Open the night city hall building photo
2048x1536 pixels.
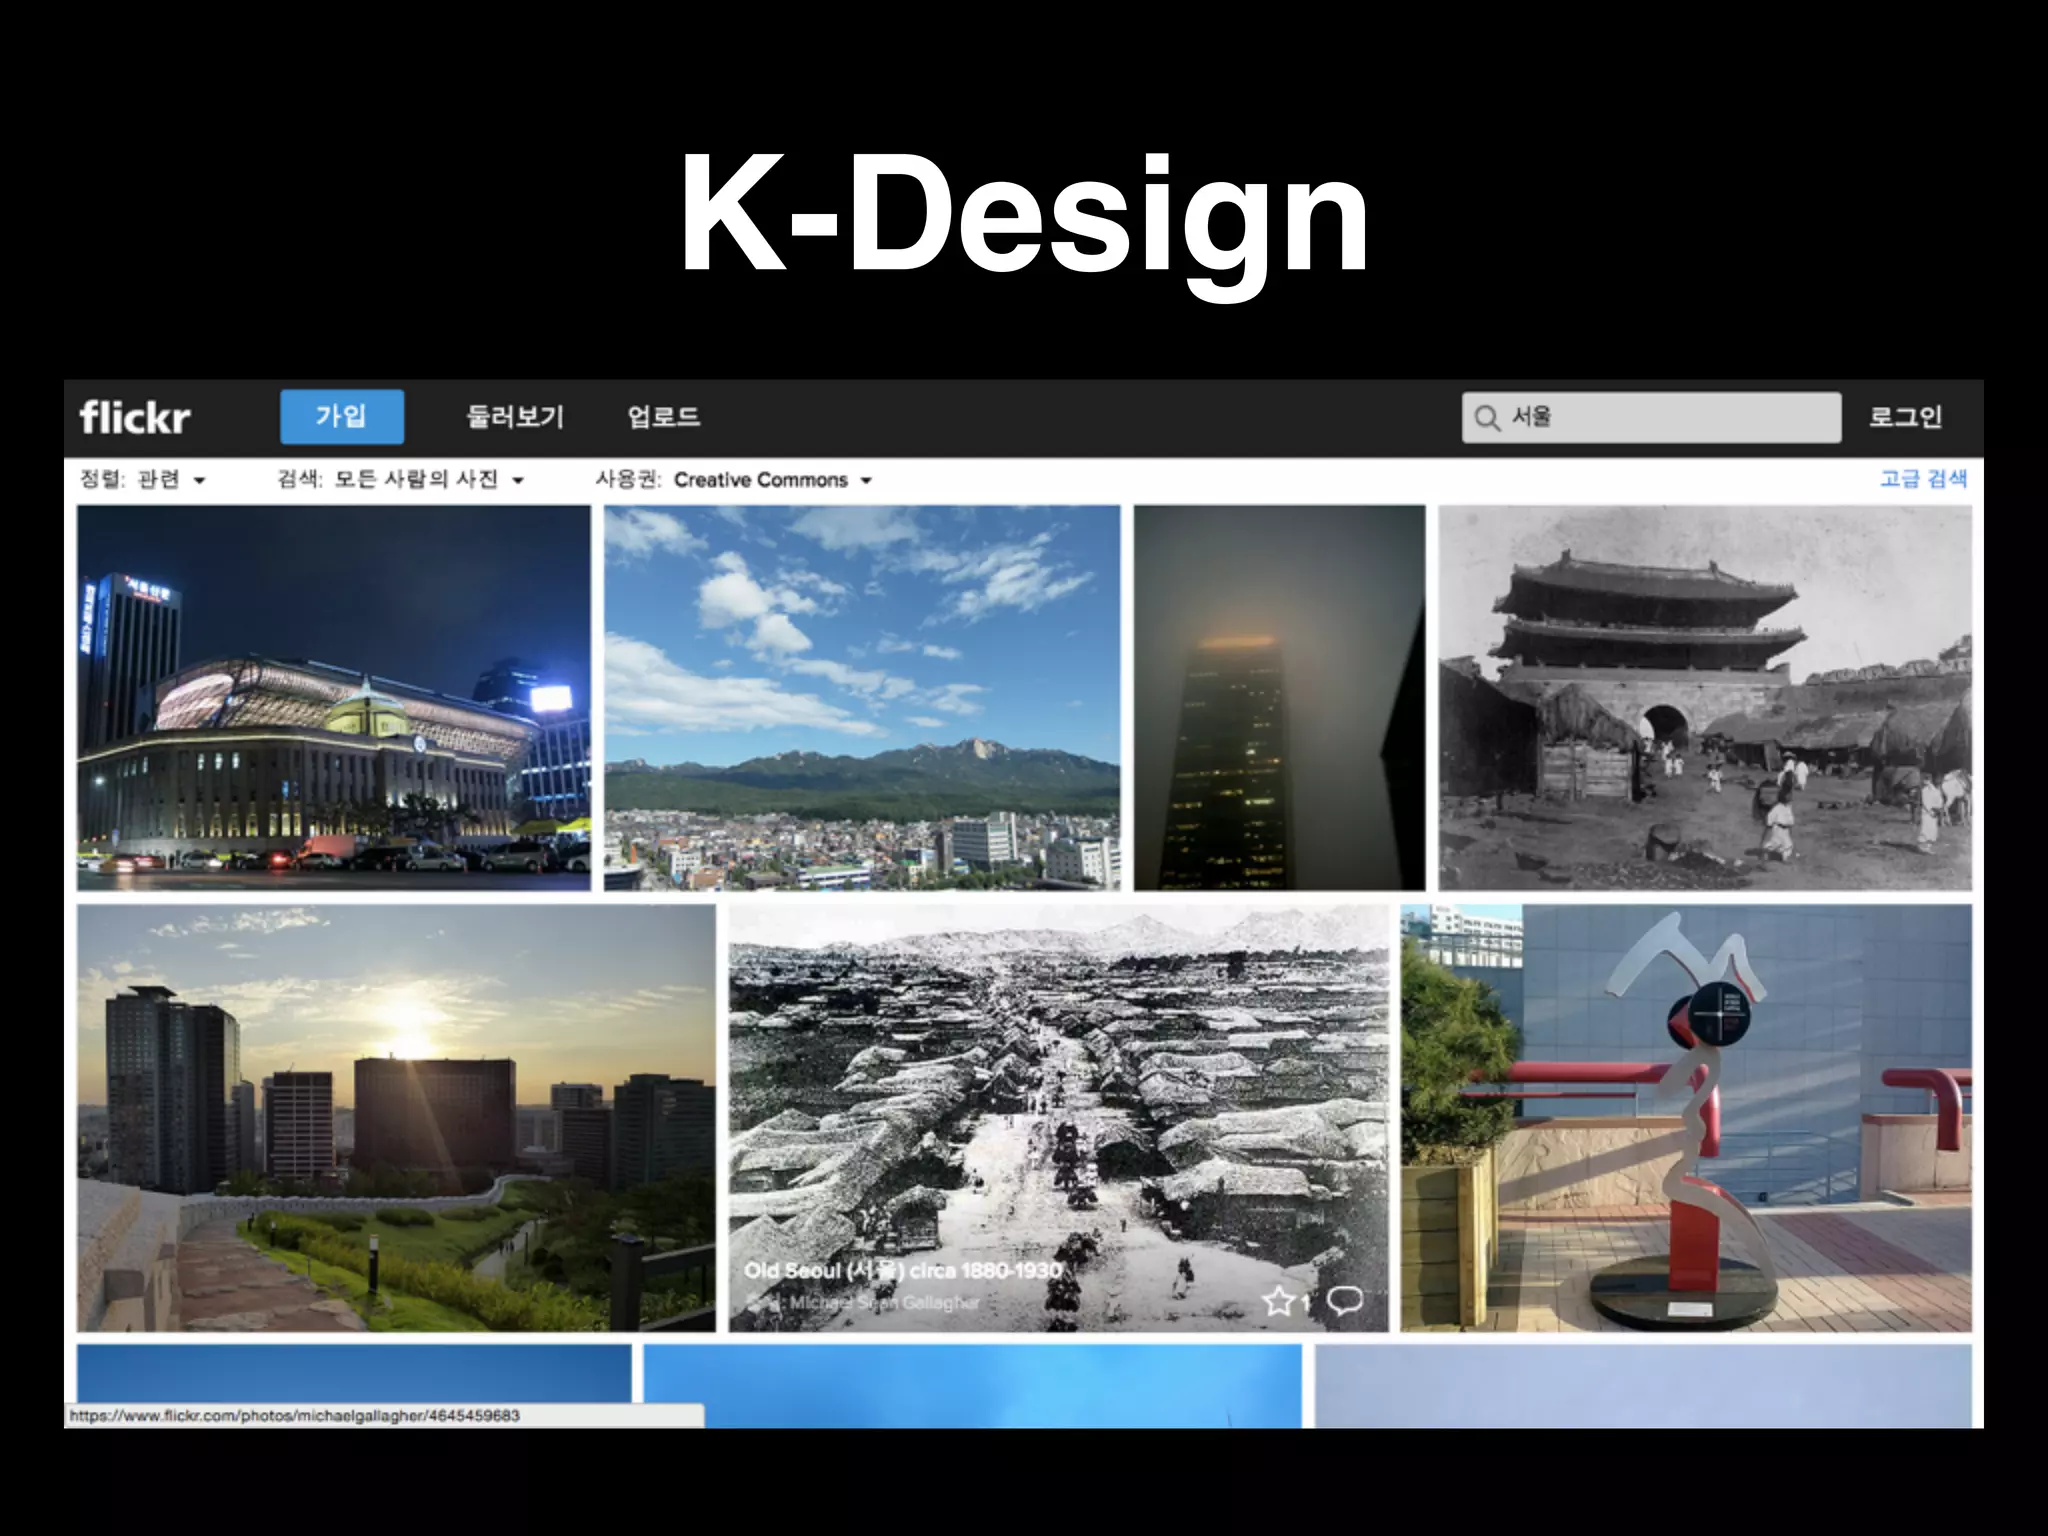[x=334, y=698]
